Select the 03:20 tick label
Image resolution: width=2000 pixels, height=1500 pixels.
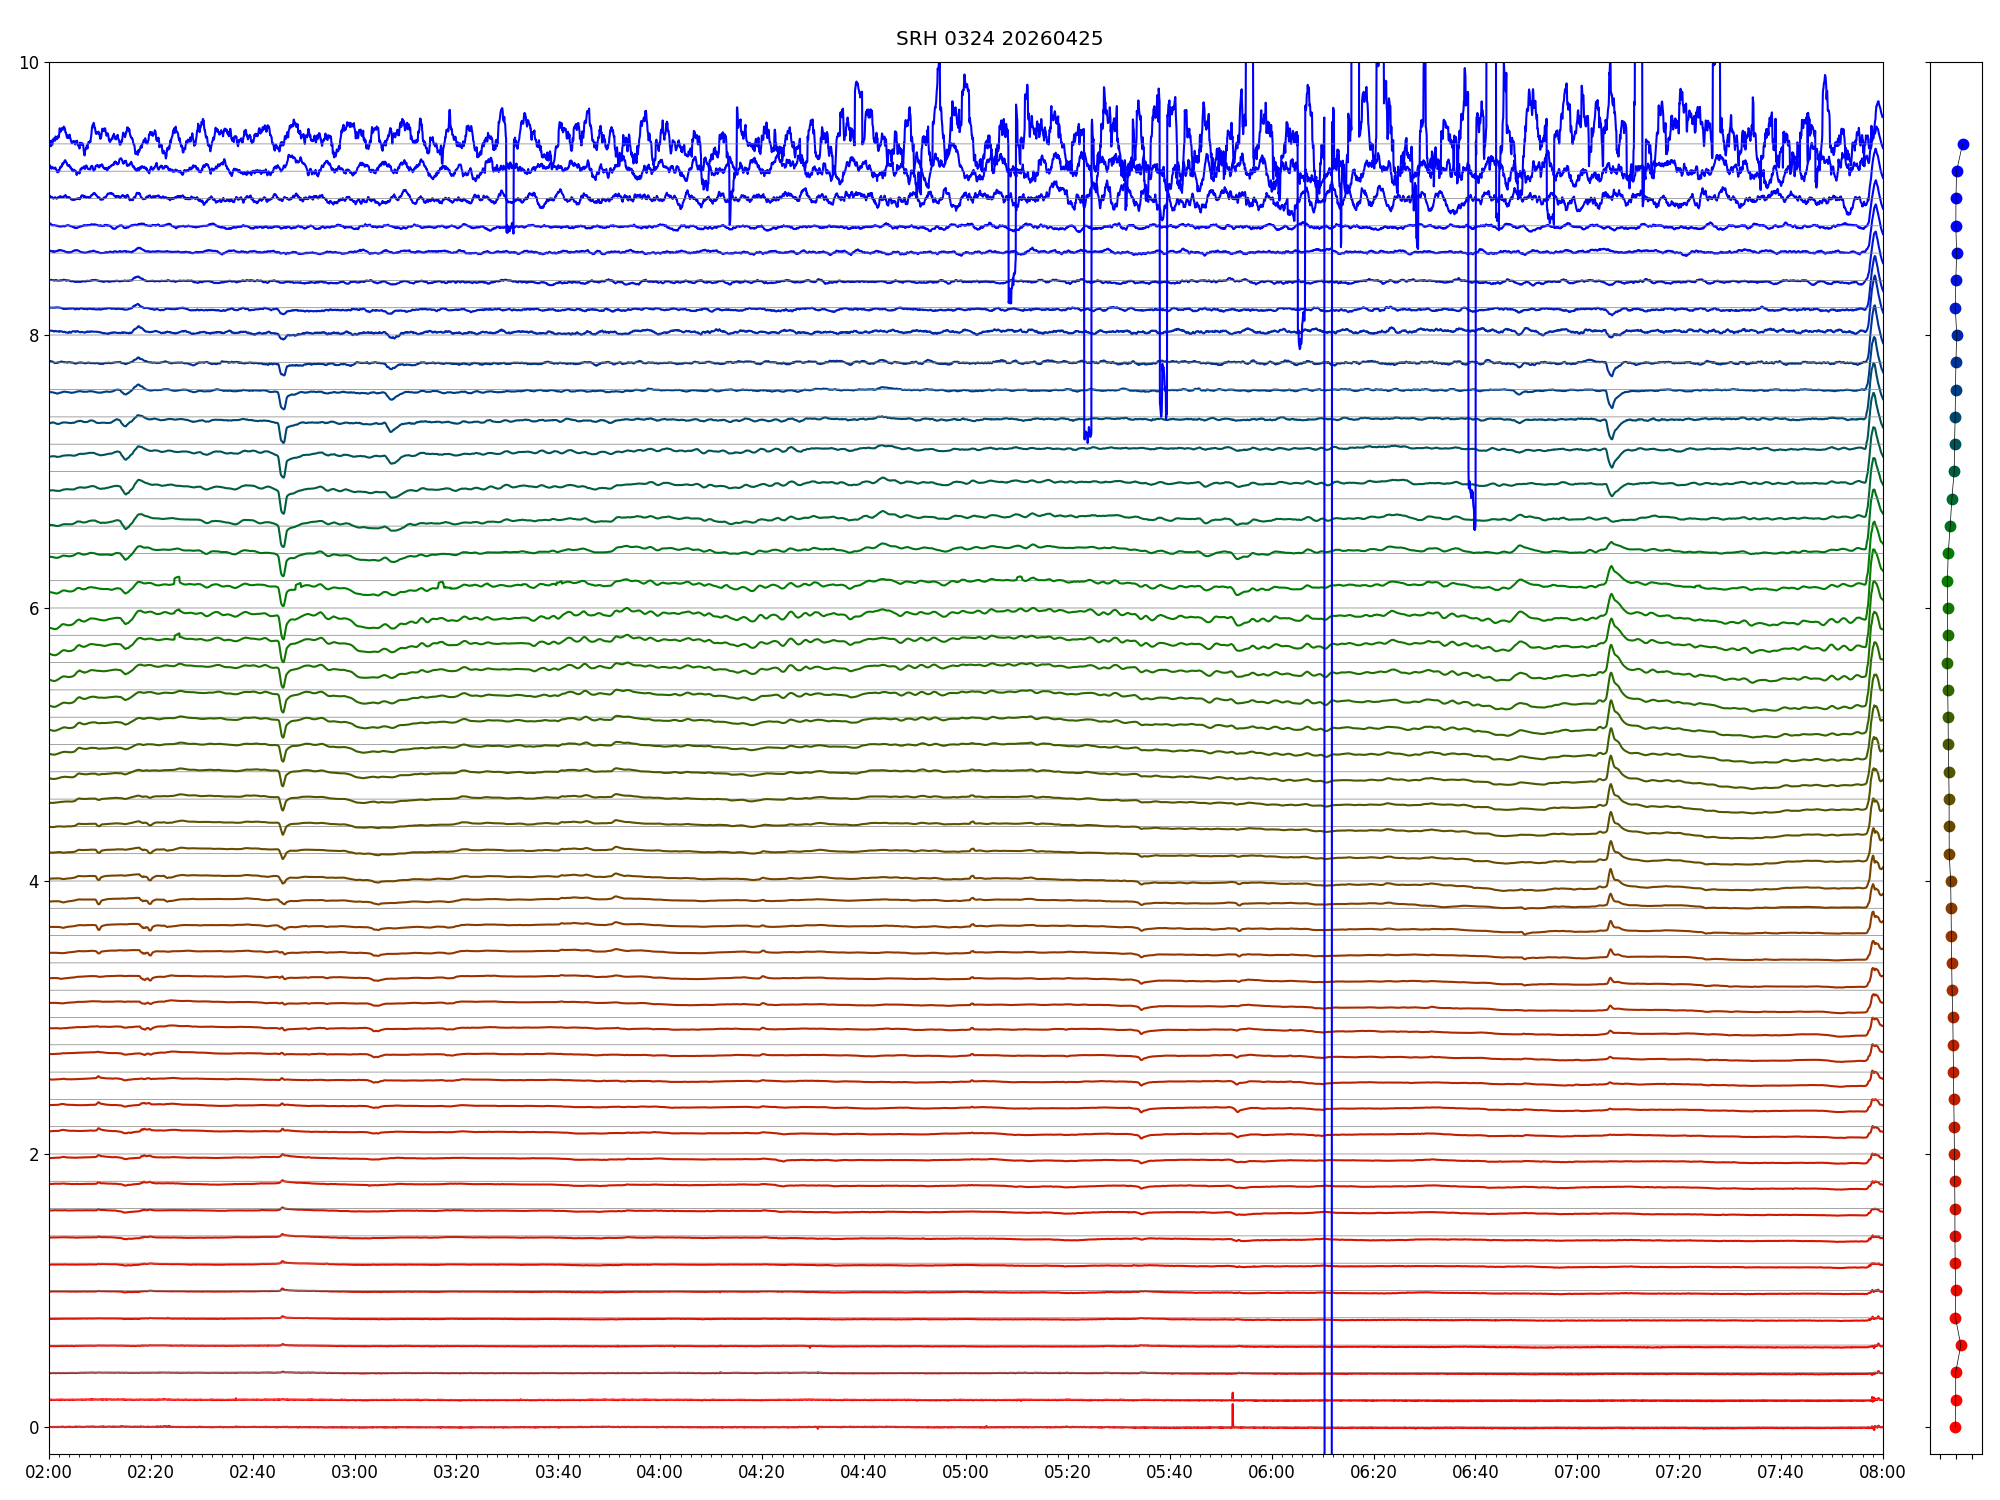(456, 1472)
